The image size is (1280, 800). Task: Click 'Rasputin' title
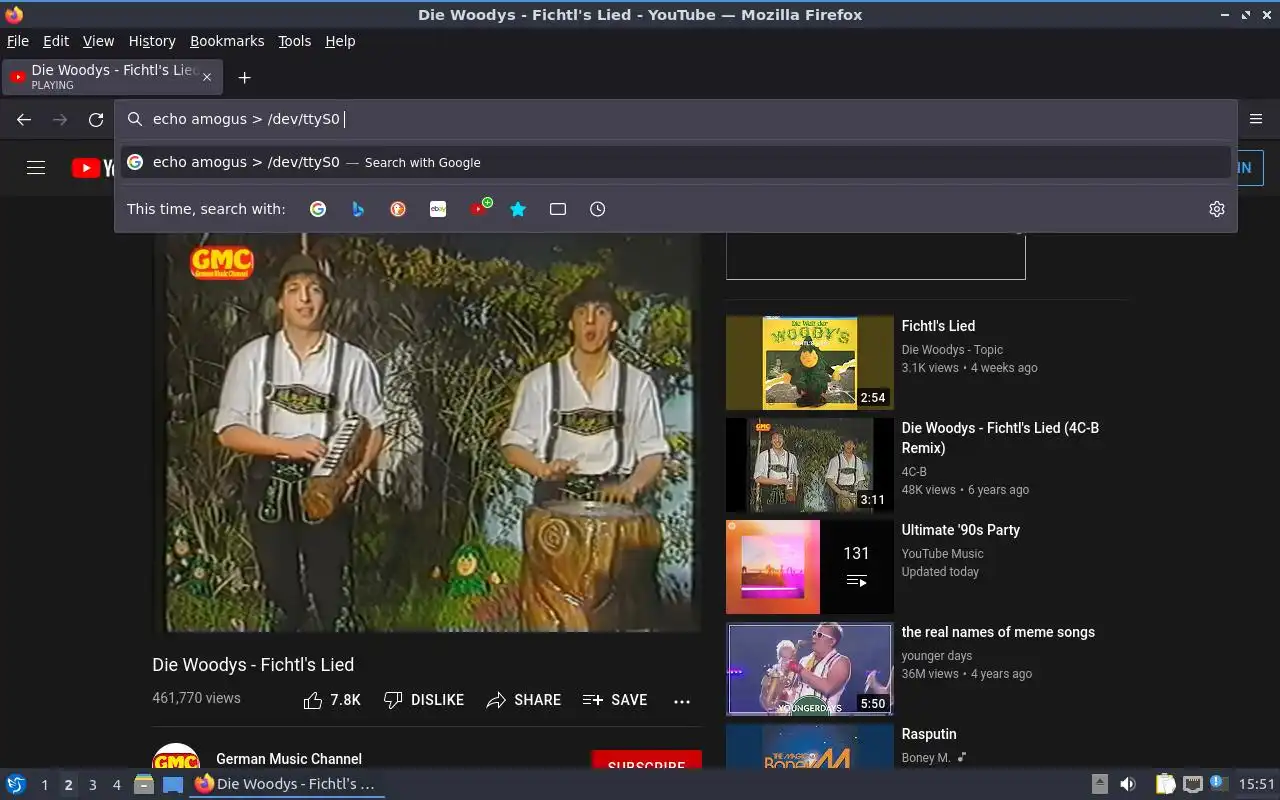[929, 734]
